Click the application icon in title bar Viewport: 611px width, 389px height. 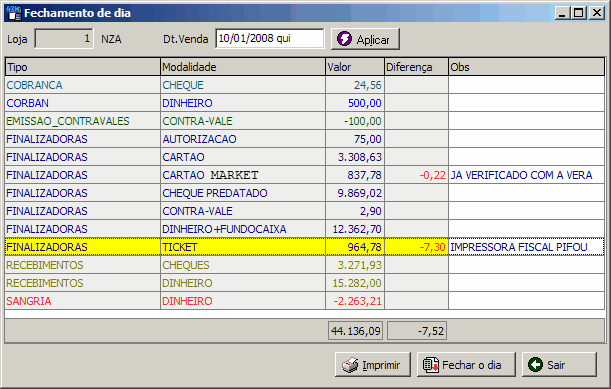point(14,13)
